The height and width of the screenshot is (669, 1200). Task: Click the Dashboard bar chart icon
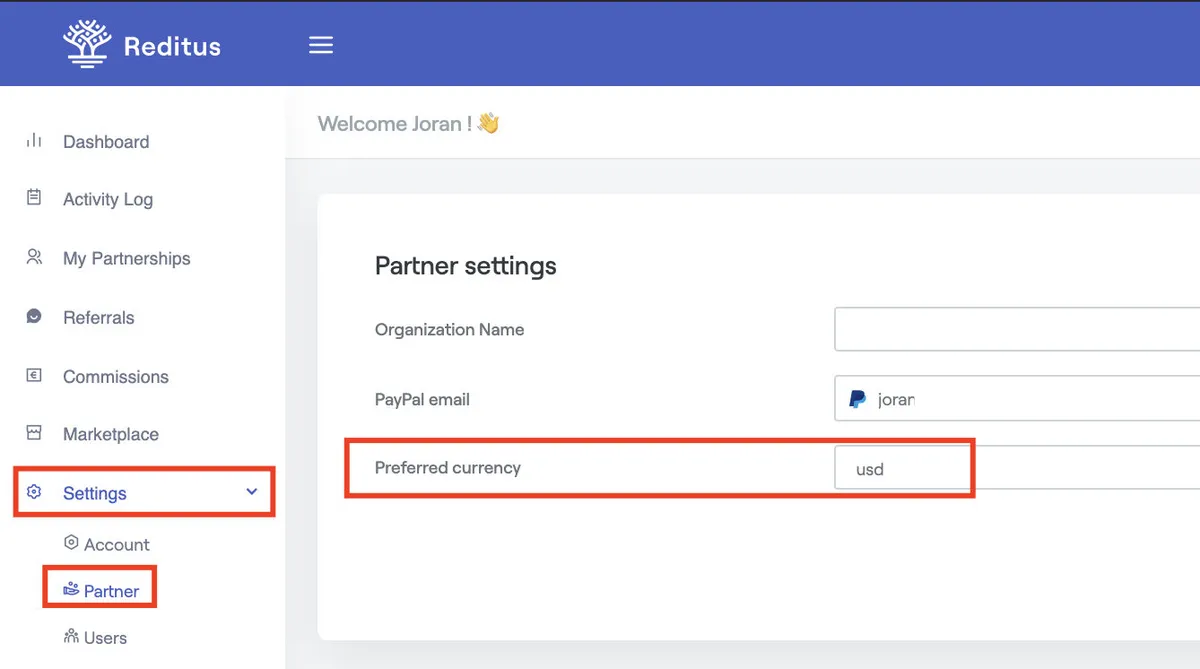34,141
